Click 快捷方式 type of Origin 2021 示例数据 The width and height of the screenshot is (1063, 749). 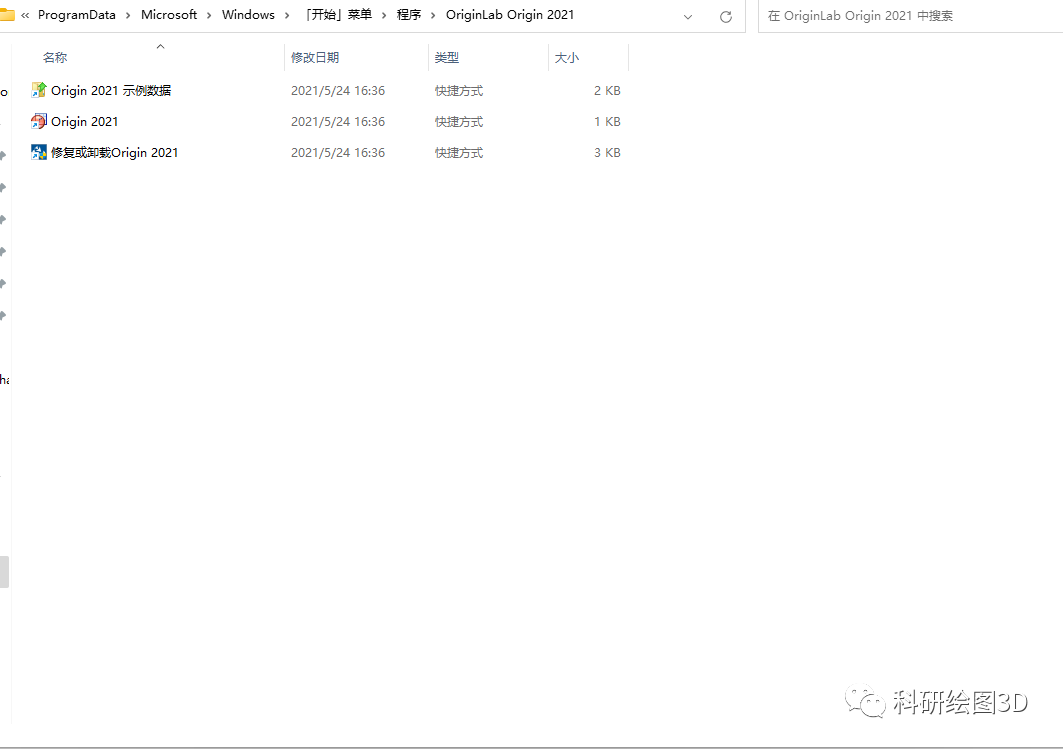click(x=459, y=91)
